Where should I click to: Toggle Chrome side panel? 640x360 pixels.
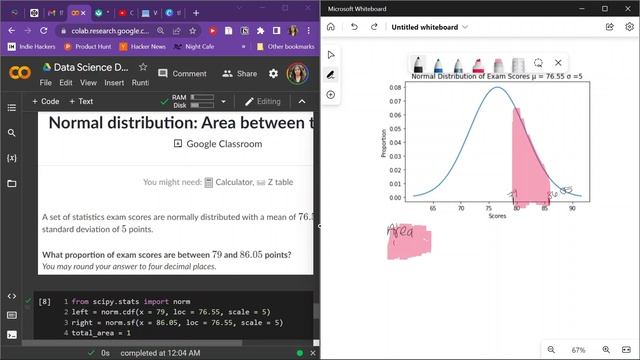tap(276, 31)
